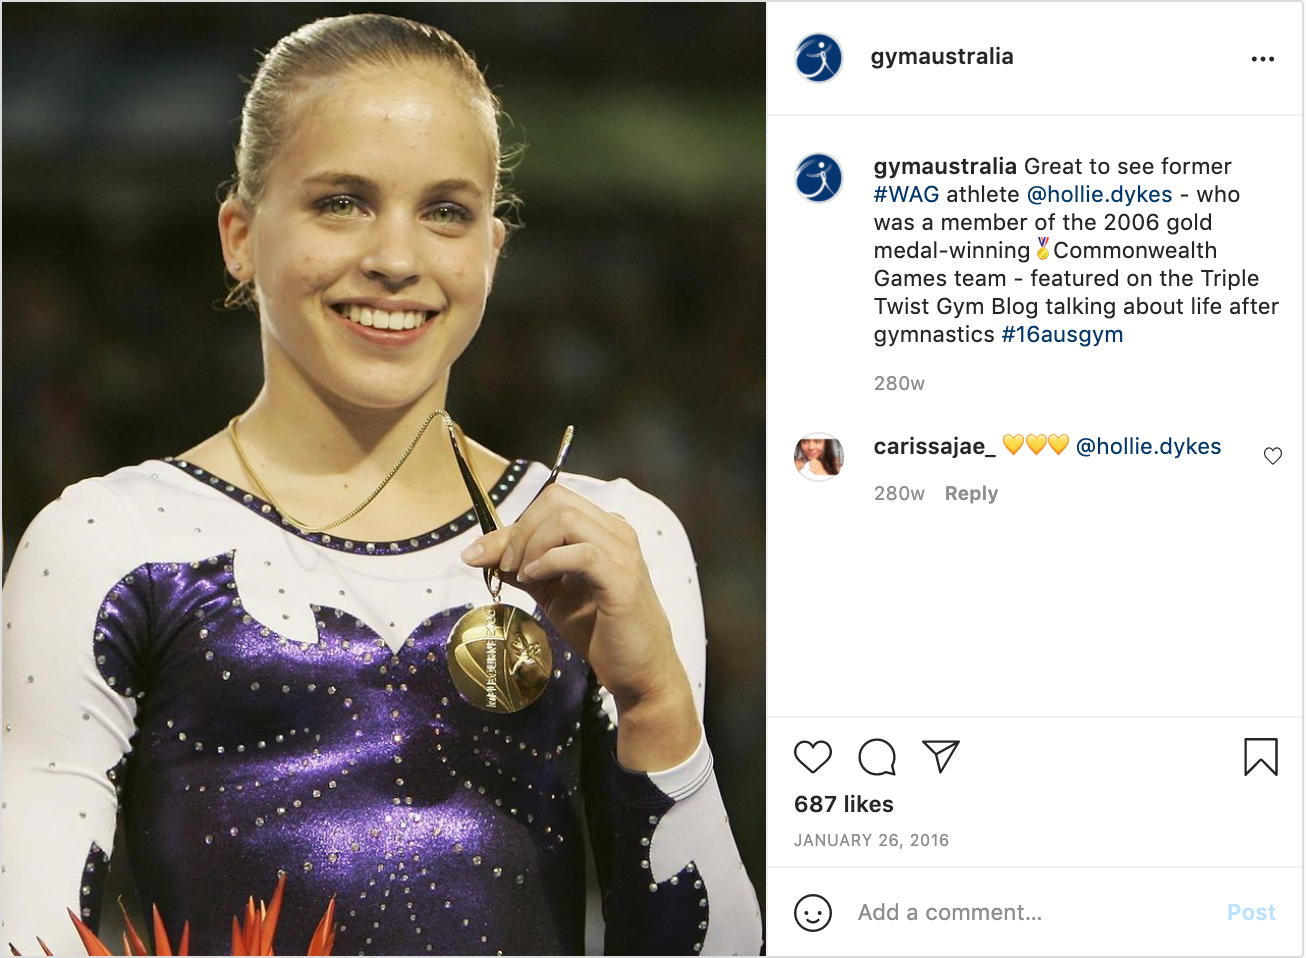
Task: Open the #16ausgym hashtag
Action: coord(1062,334)
